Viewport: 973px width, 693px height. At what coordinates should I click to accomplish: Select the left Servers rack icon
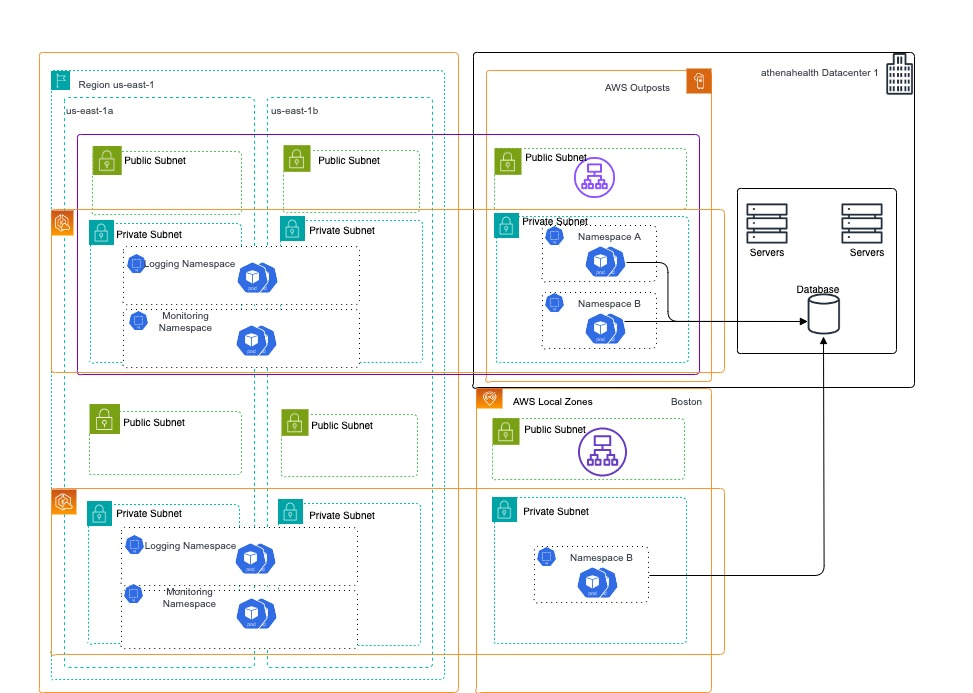coord(767,222)
